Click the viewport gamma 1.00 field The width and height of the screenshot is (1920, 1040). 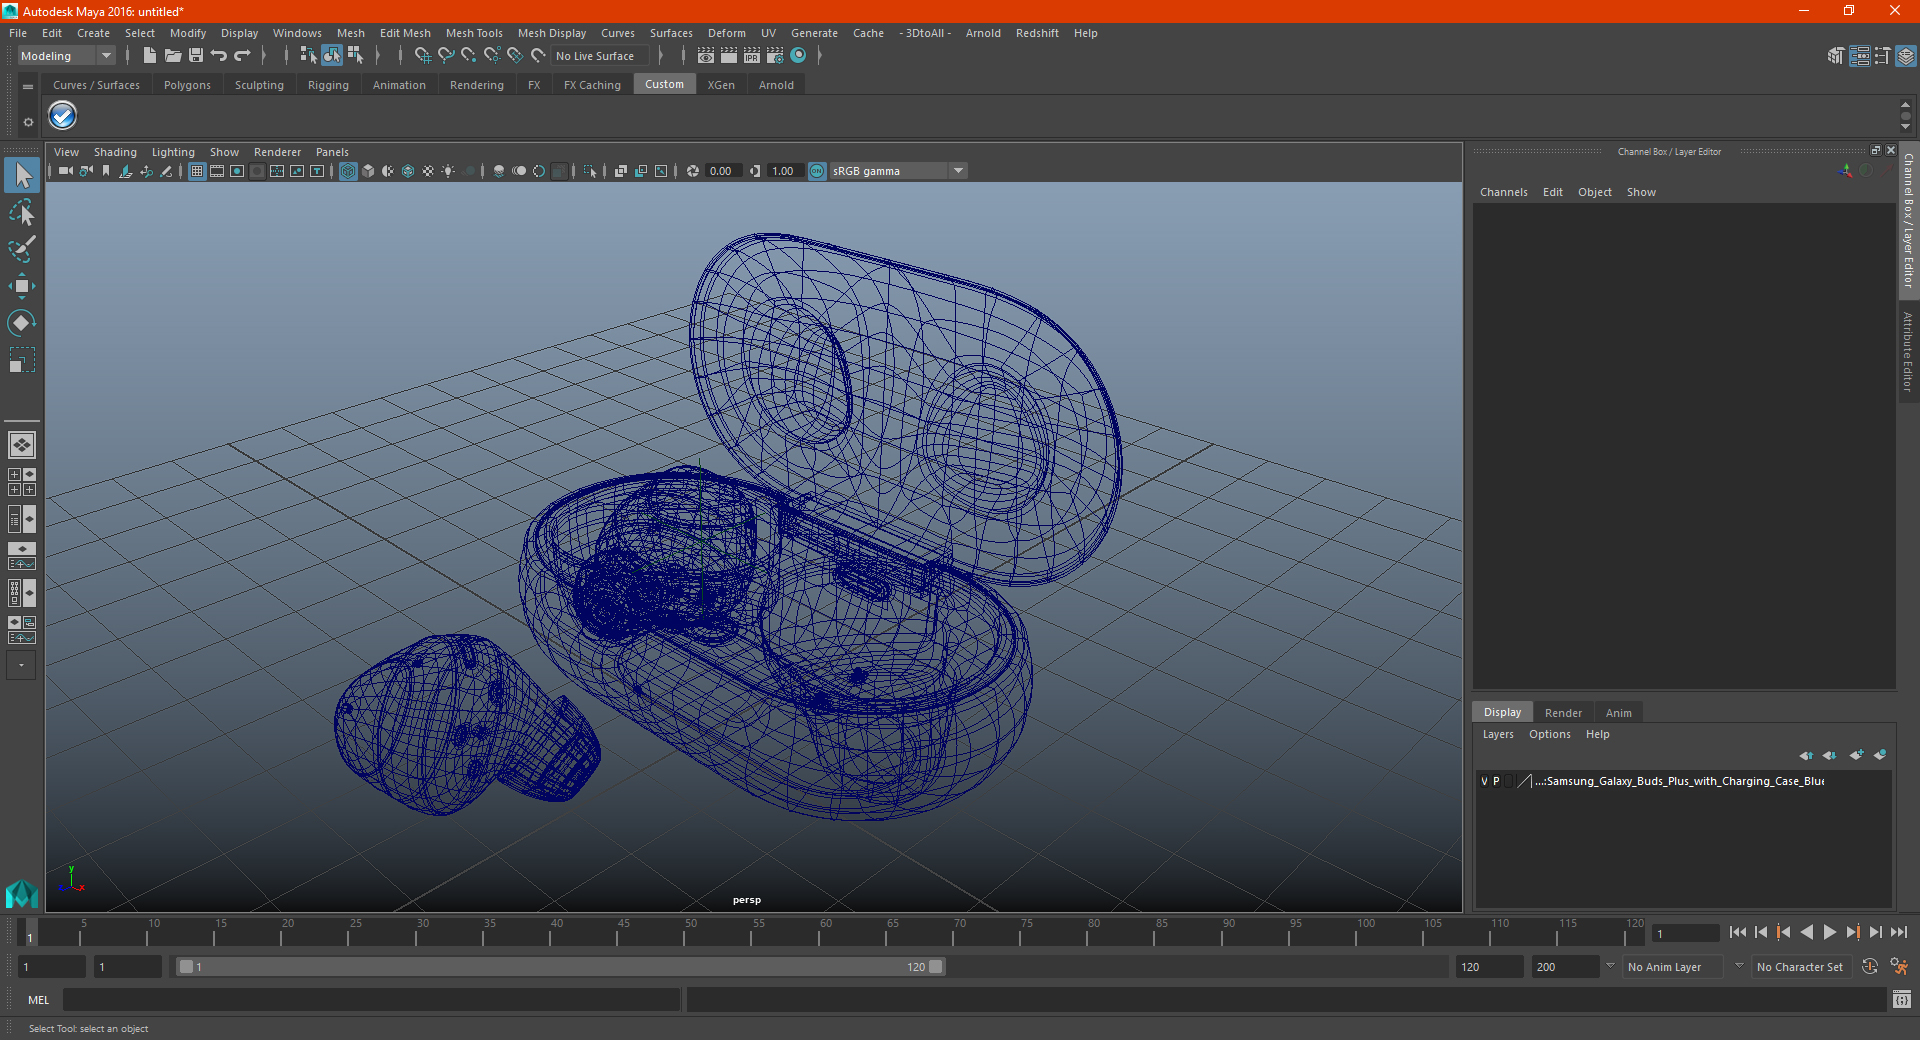tap(785, 171)
